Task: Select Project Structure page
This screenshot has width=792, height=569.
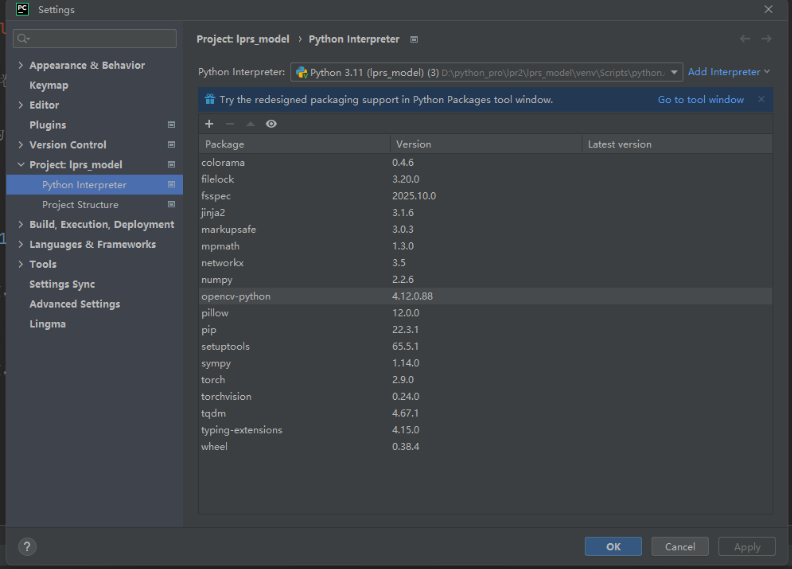Action: pos(80,204)
